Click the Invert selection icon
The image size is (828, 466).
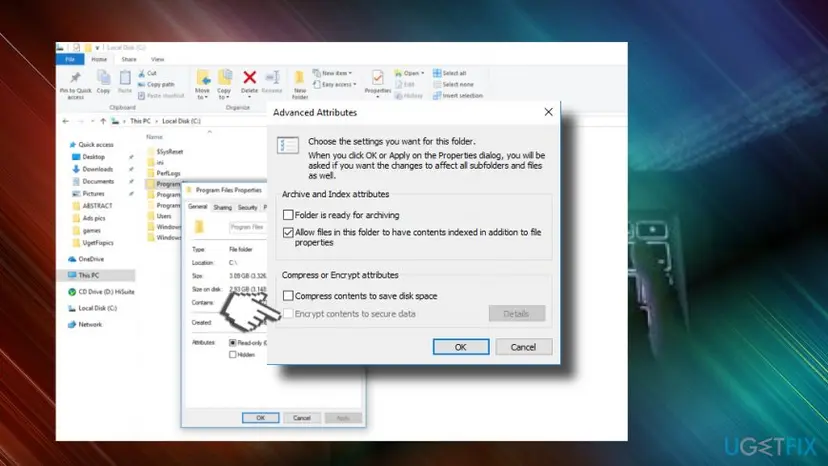[437, 96]
